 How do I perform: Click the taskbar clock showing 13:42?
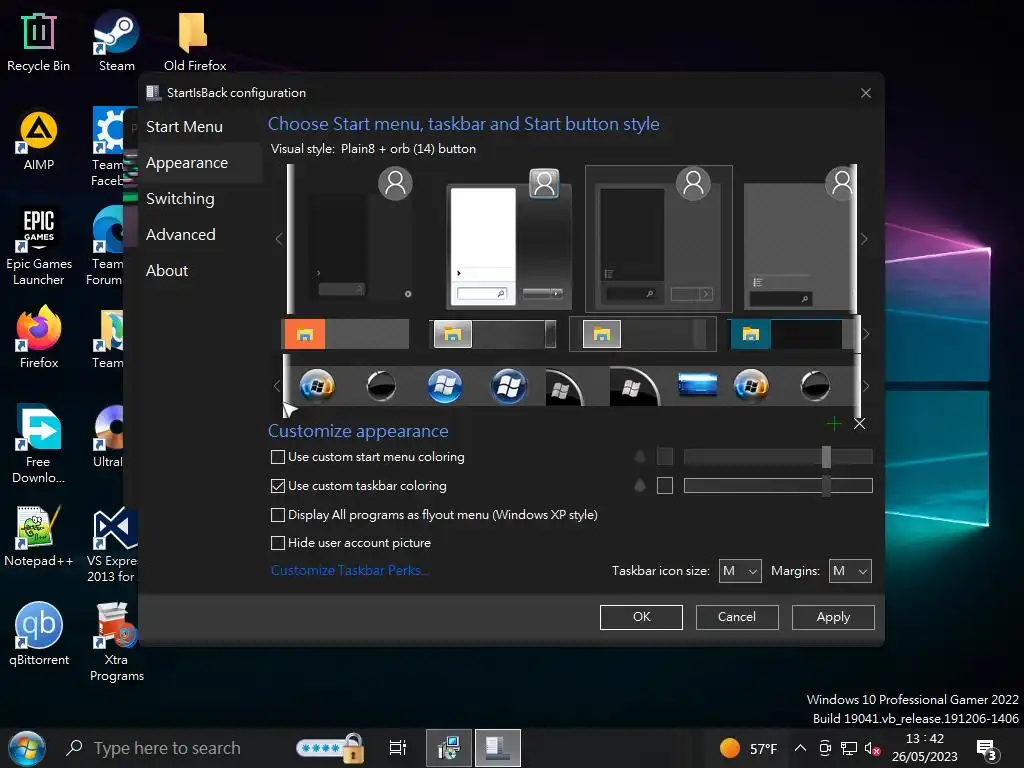[x=924, y=748]
